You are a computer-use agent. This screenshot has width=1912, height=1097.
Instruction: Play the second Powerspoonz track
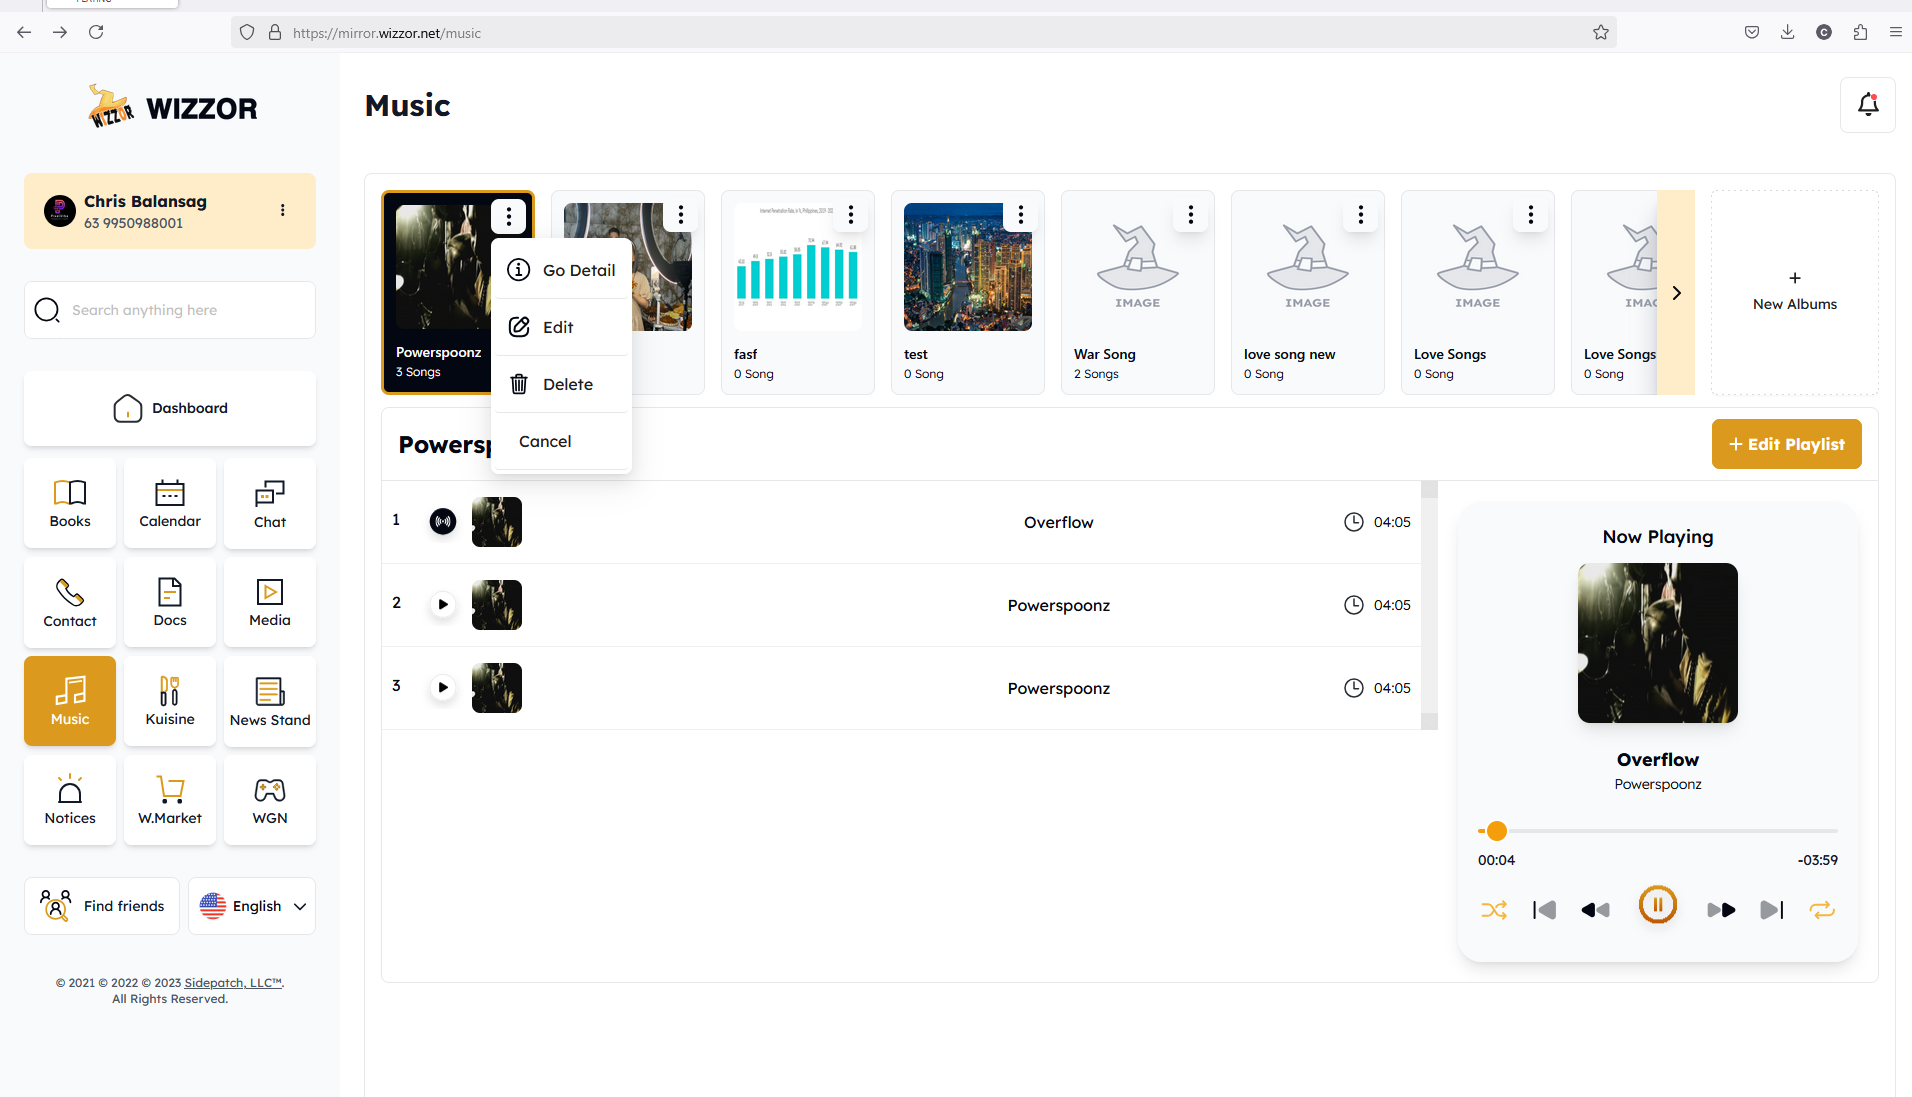point(442,605)
